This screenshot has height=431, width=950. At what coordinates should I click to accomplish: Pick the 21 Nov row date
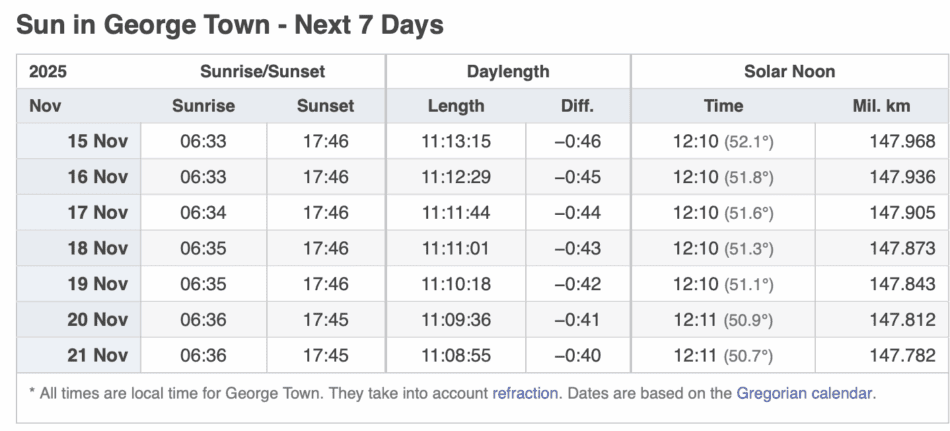tap(97, 355)
